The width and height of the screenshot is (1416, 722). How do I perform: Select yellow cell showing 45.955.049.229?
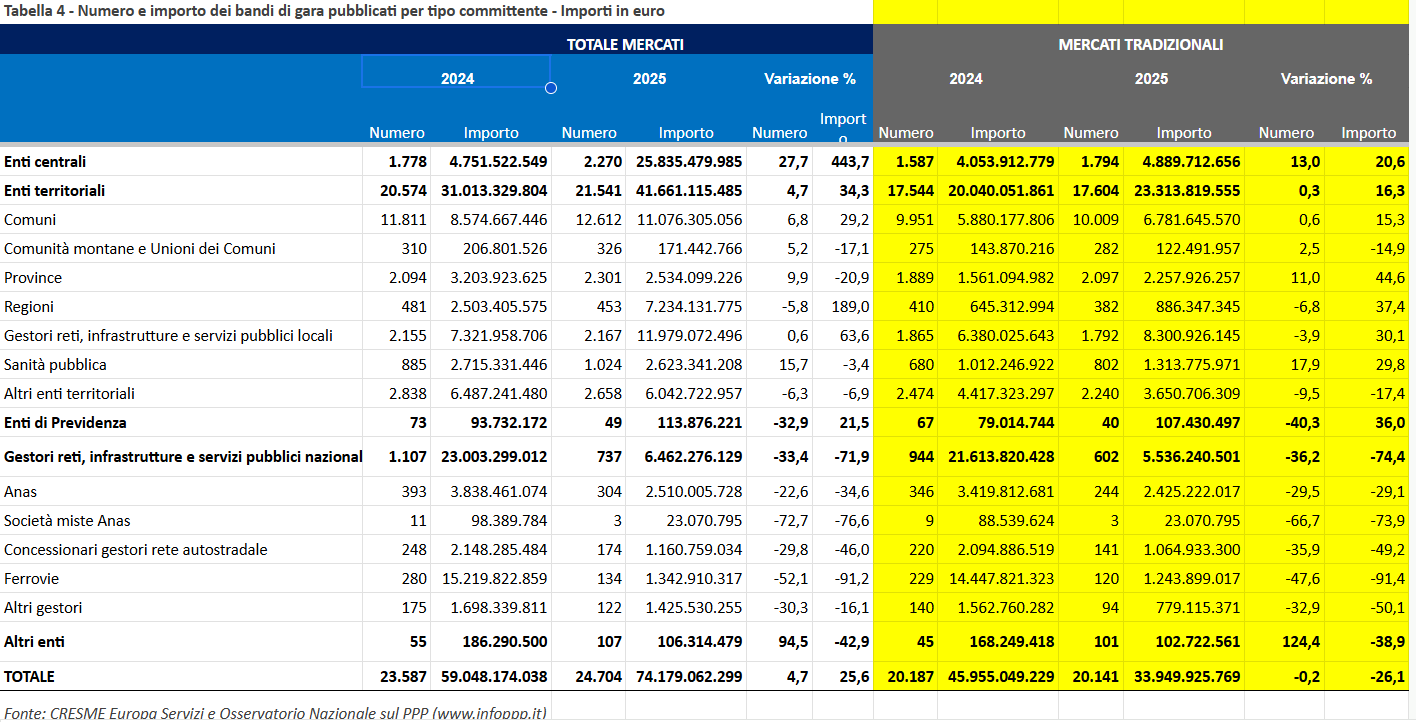(998, 677)
